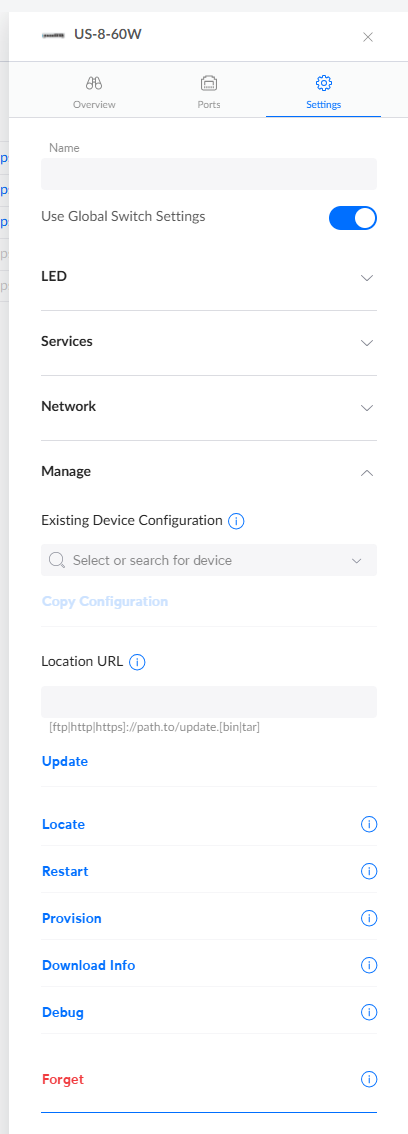
Task: Click the info icon beside Existing Device Configuration
Action: [236, 521]
